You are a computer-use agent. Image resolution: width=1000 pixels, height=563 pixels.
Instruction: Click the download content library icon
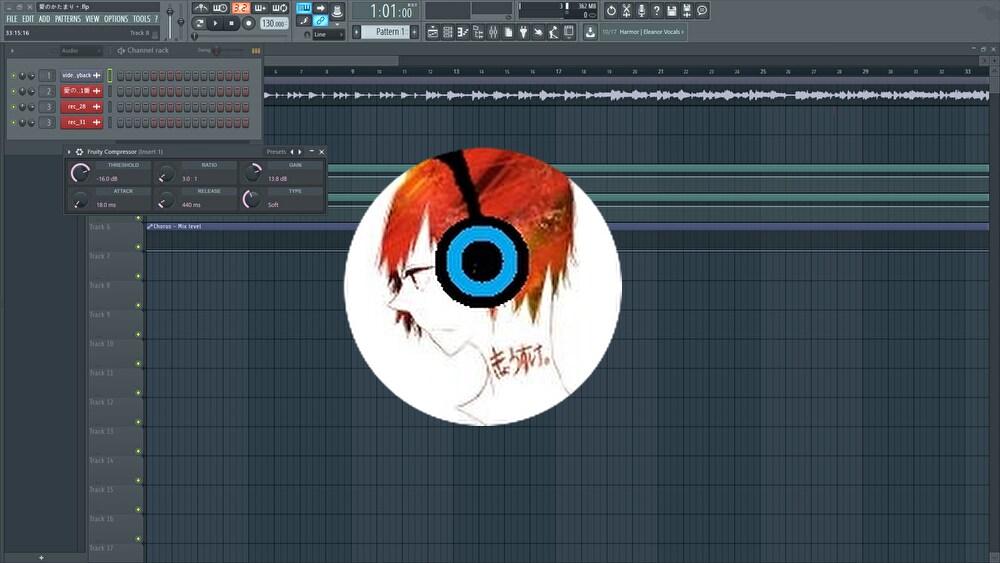click(590, 32)
